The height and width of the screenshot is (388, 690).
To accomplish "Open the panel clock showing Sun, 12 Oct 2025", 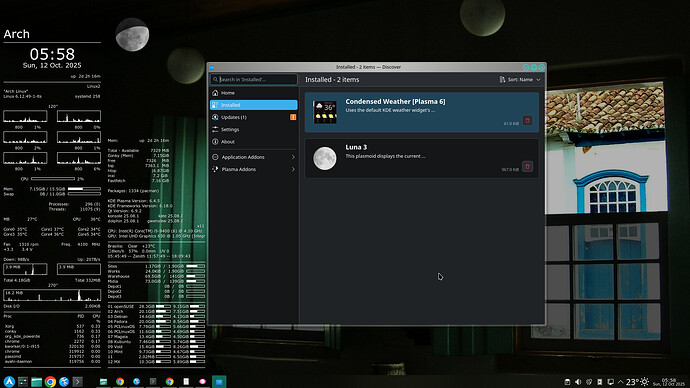I will coord(669,382).
